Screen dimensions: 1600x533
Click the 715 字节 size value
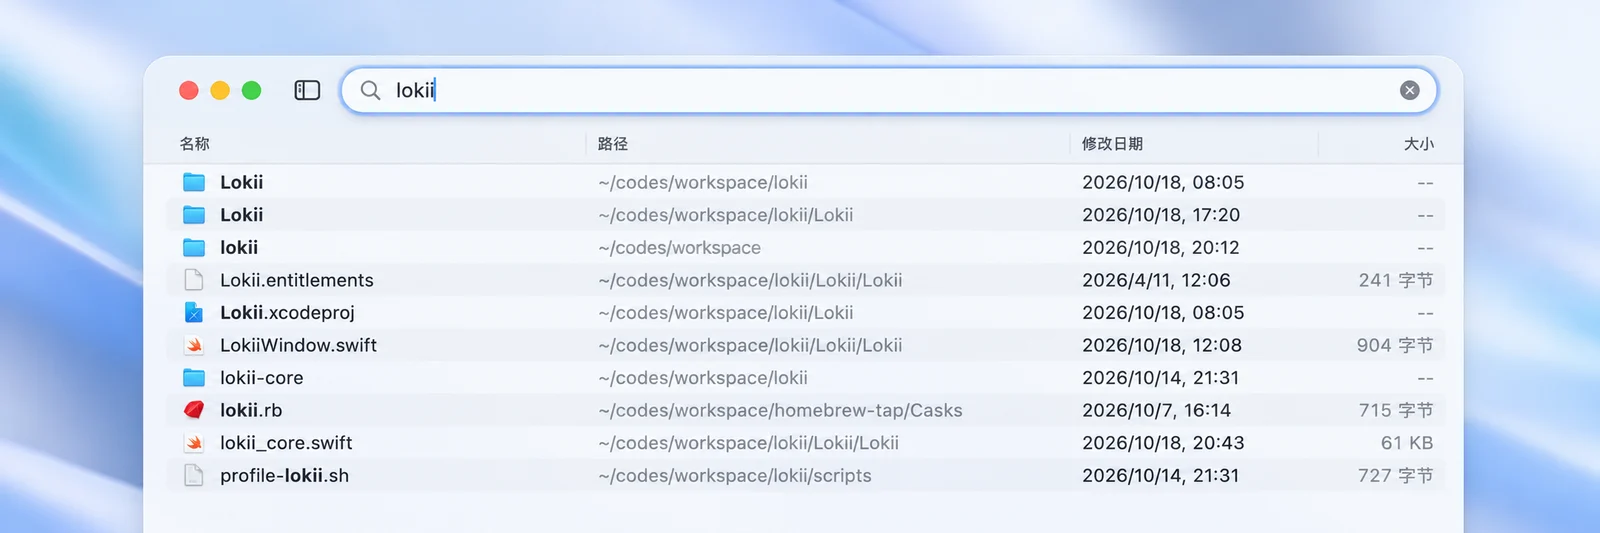pyautogui.click(x=1396, y=410)
